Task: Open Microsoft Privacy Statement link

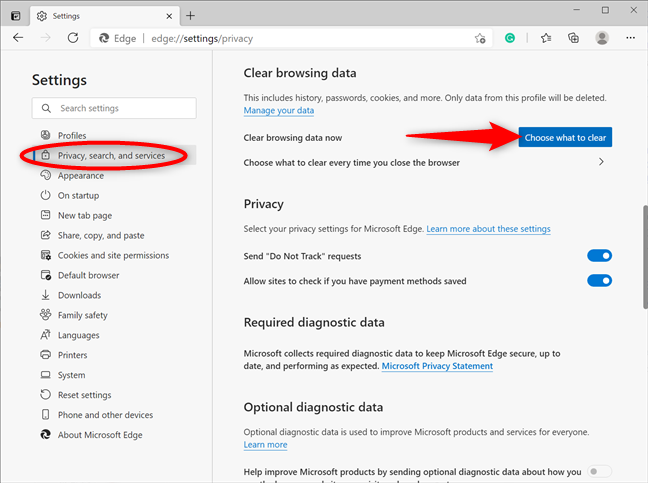Action: point(437,366)
